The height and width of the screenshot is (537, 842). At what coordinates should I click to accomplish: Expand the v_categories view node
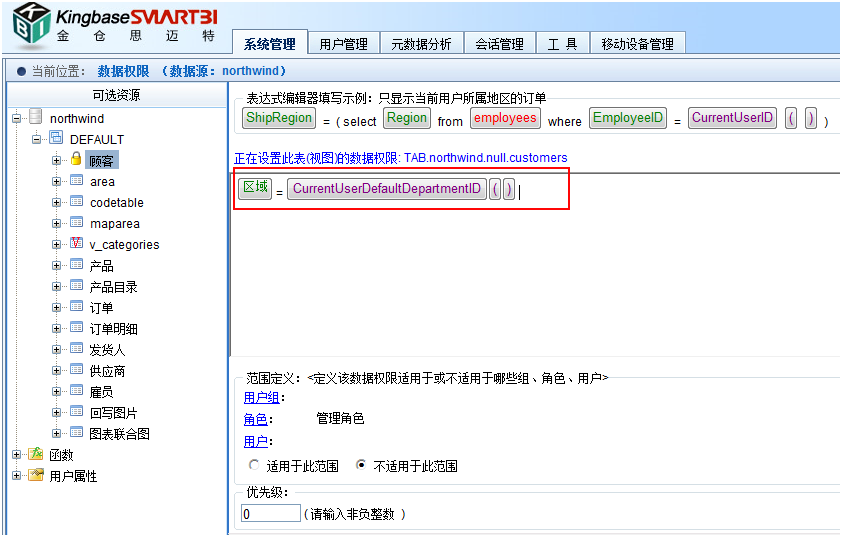click(56, 244)
